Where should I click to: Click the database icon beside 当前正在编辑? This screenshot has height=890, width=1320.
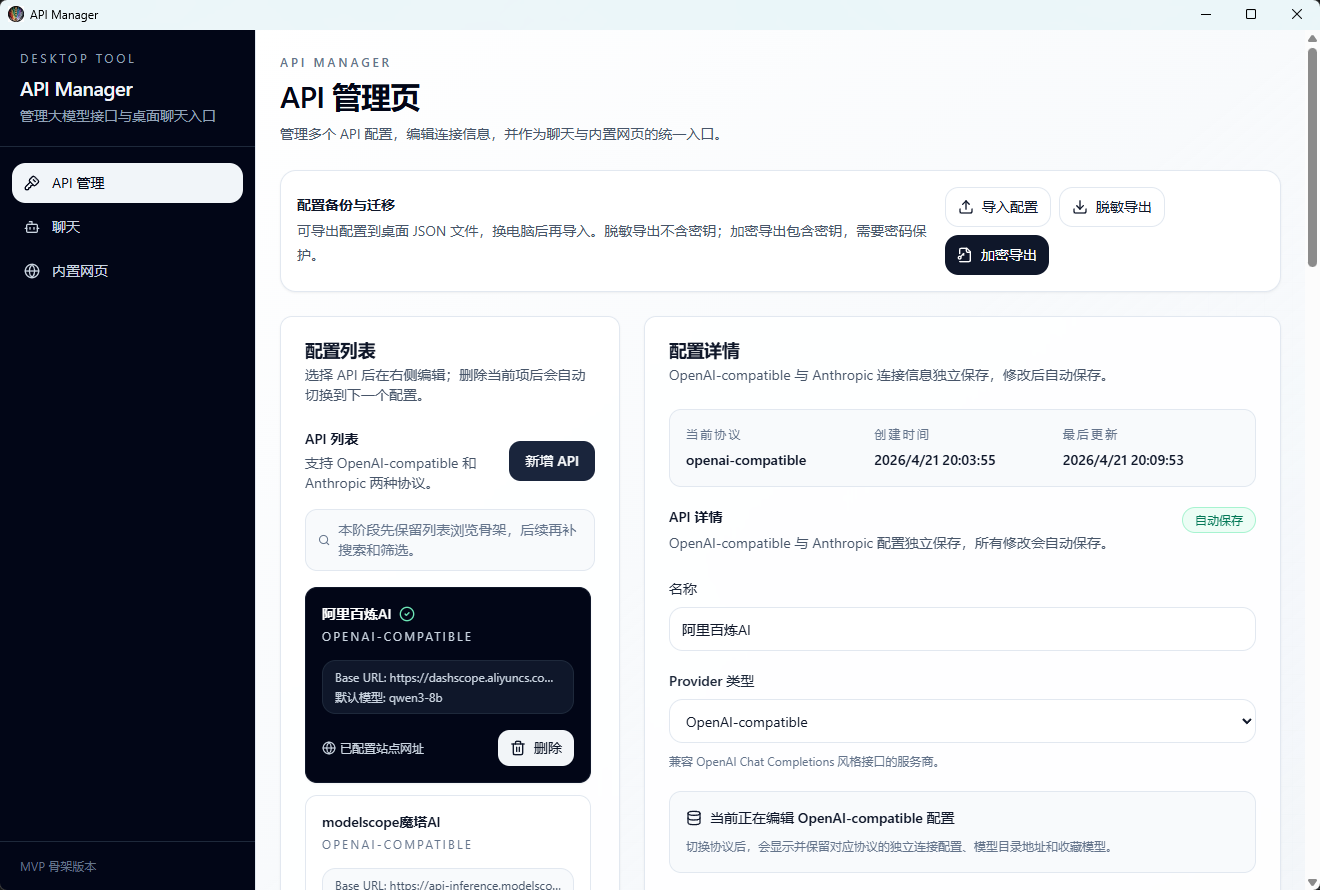pyautogui.click(x=694, y=818)
